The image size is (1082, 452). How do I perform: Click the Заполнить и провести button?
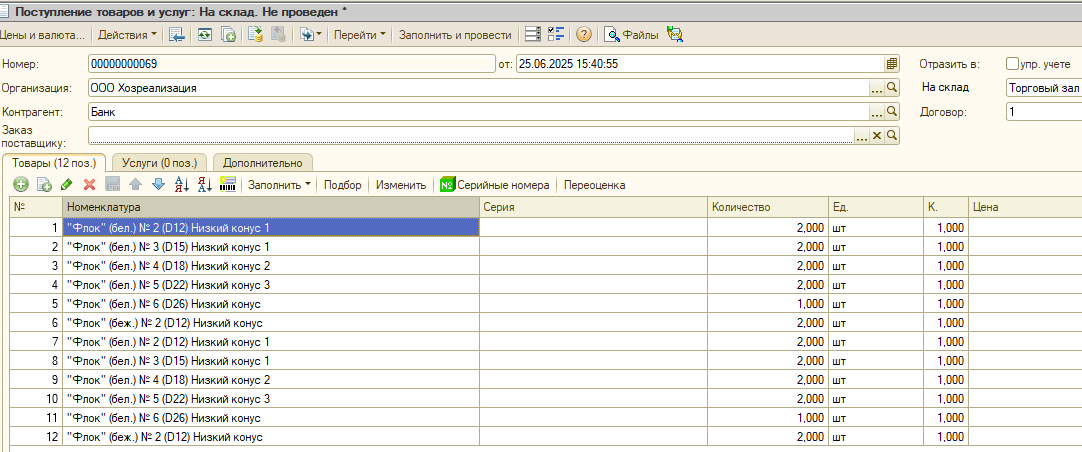pos(455,35)
